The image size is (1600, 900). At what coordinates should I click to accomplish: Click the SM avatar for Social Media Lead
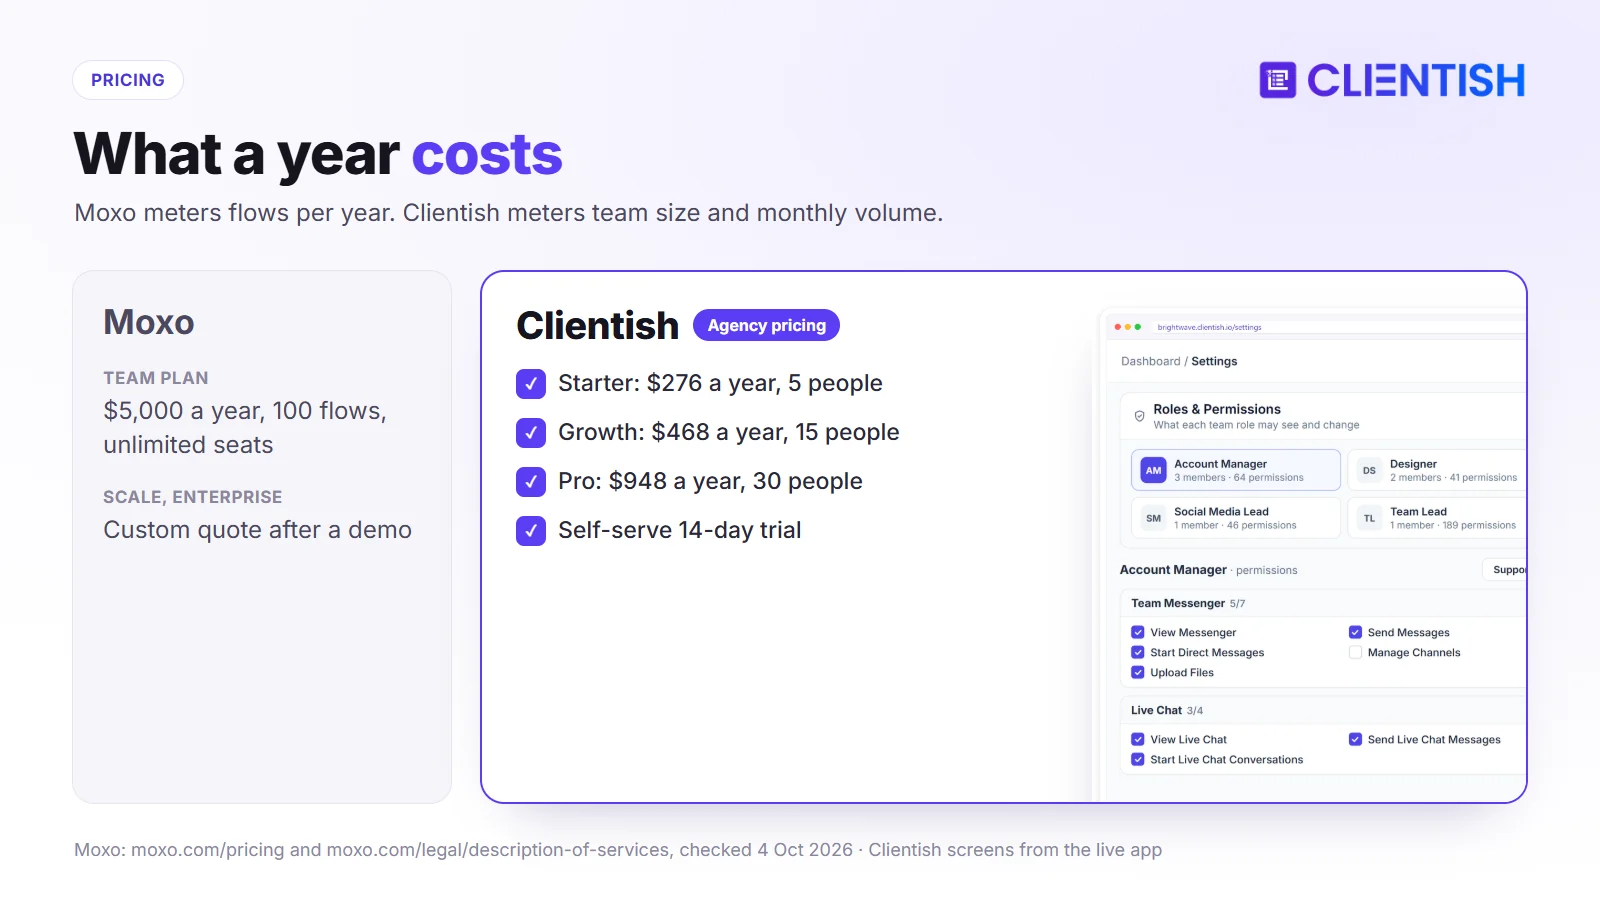[1153, 518]
